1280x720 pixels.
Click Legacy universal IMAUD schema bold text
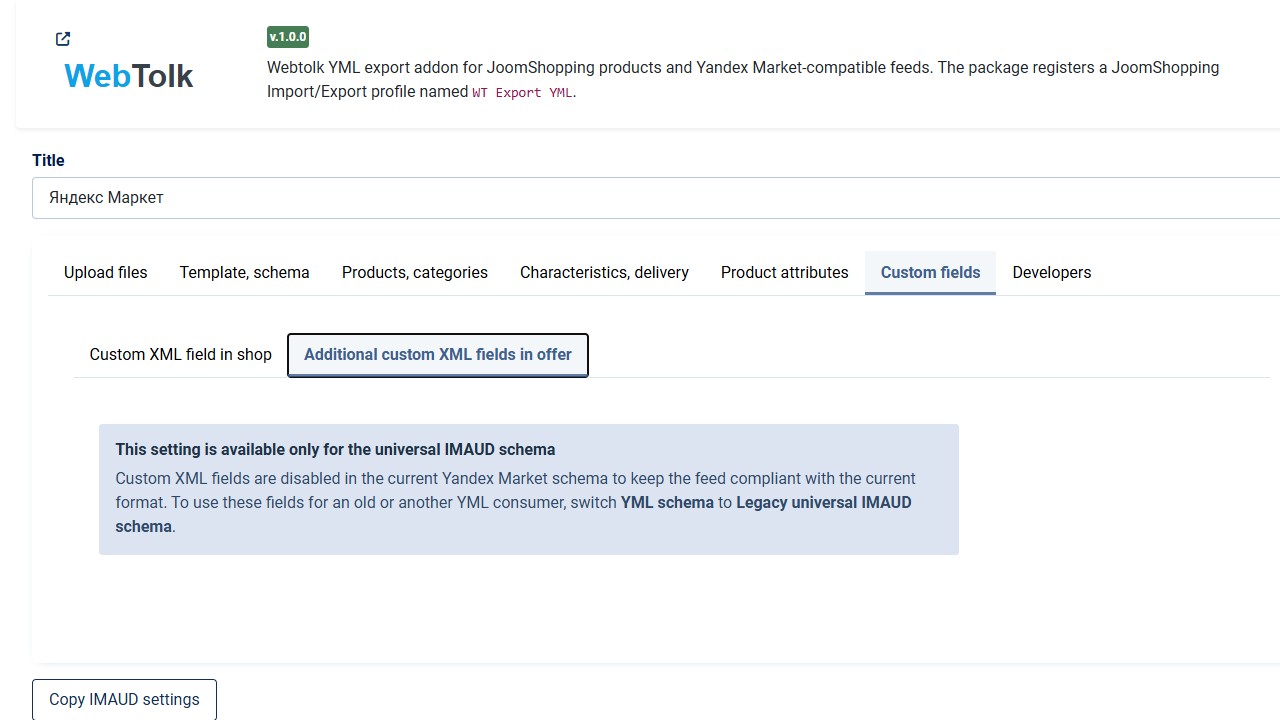coord(513,514)
